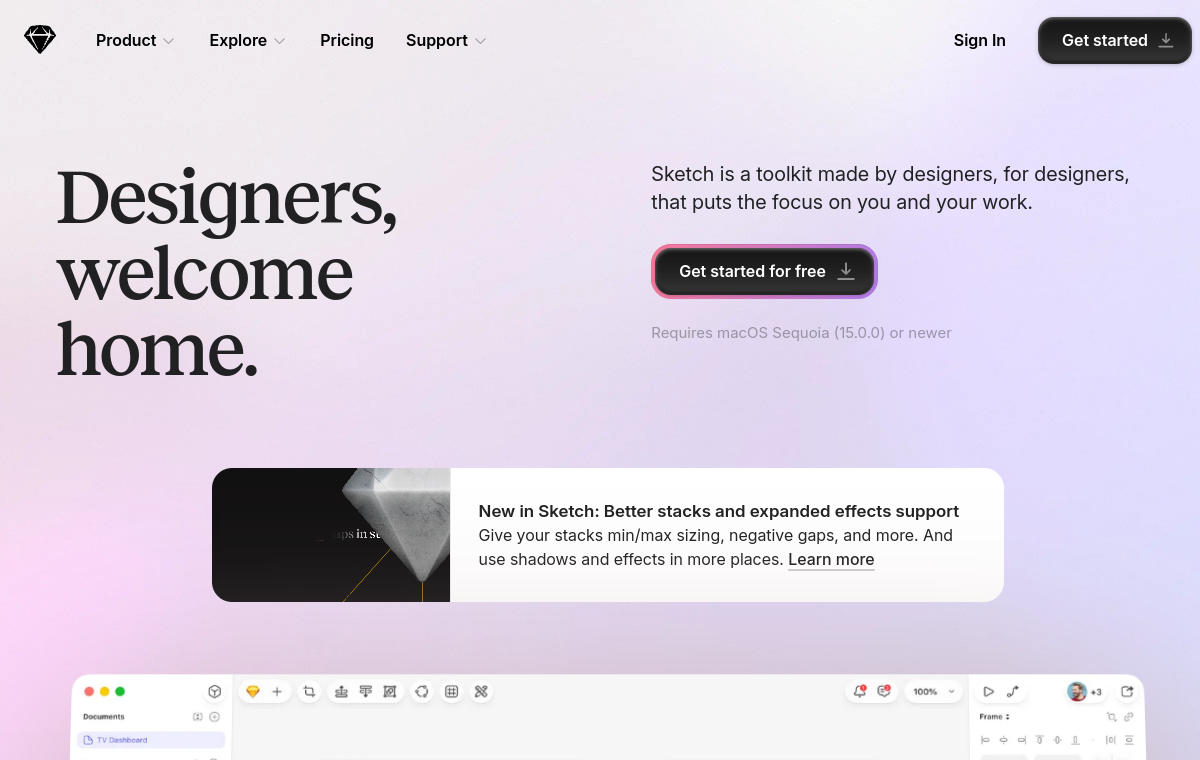Image resolution: width=1200 pixels, height=760 pixels.
Task: Click the share/export icon at top right
Action: [x=1127, y=691]
